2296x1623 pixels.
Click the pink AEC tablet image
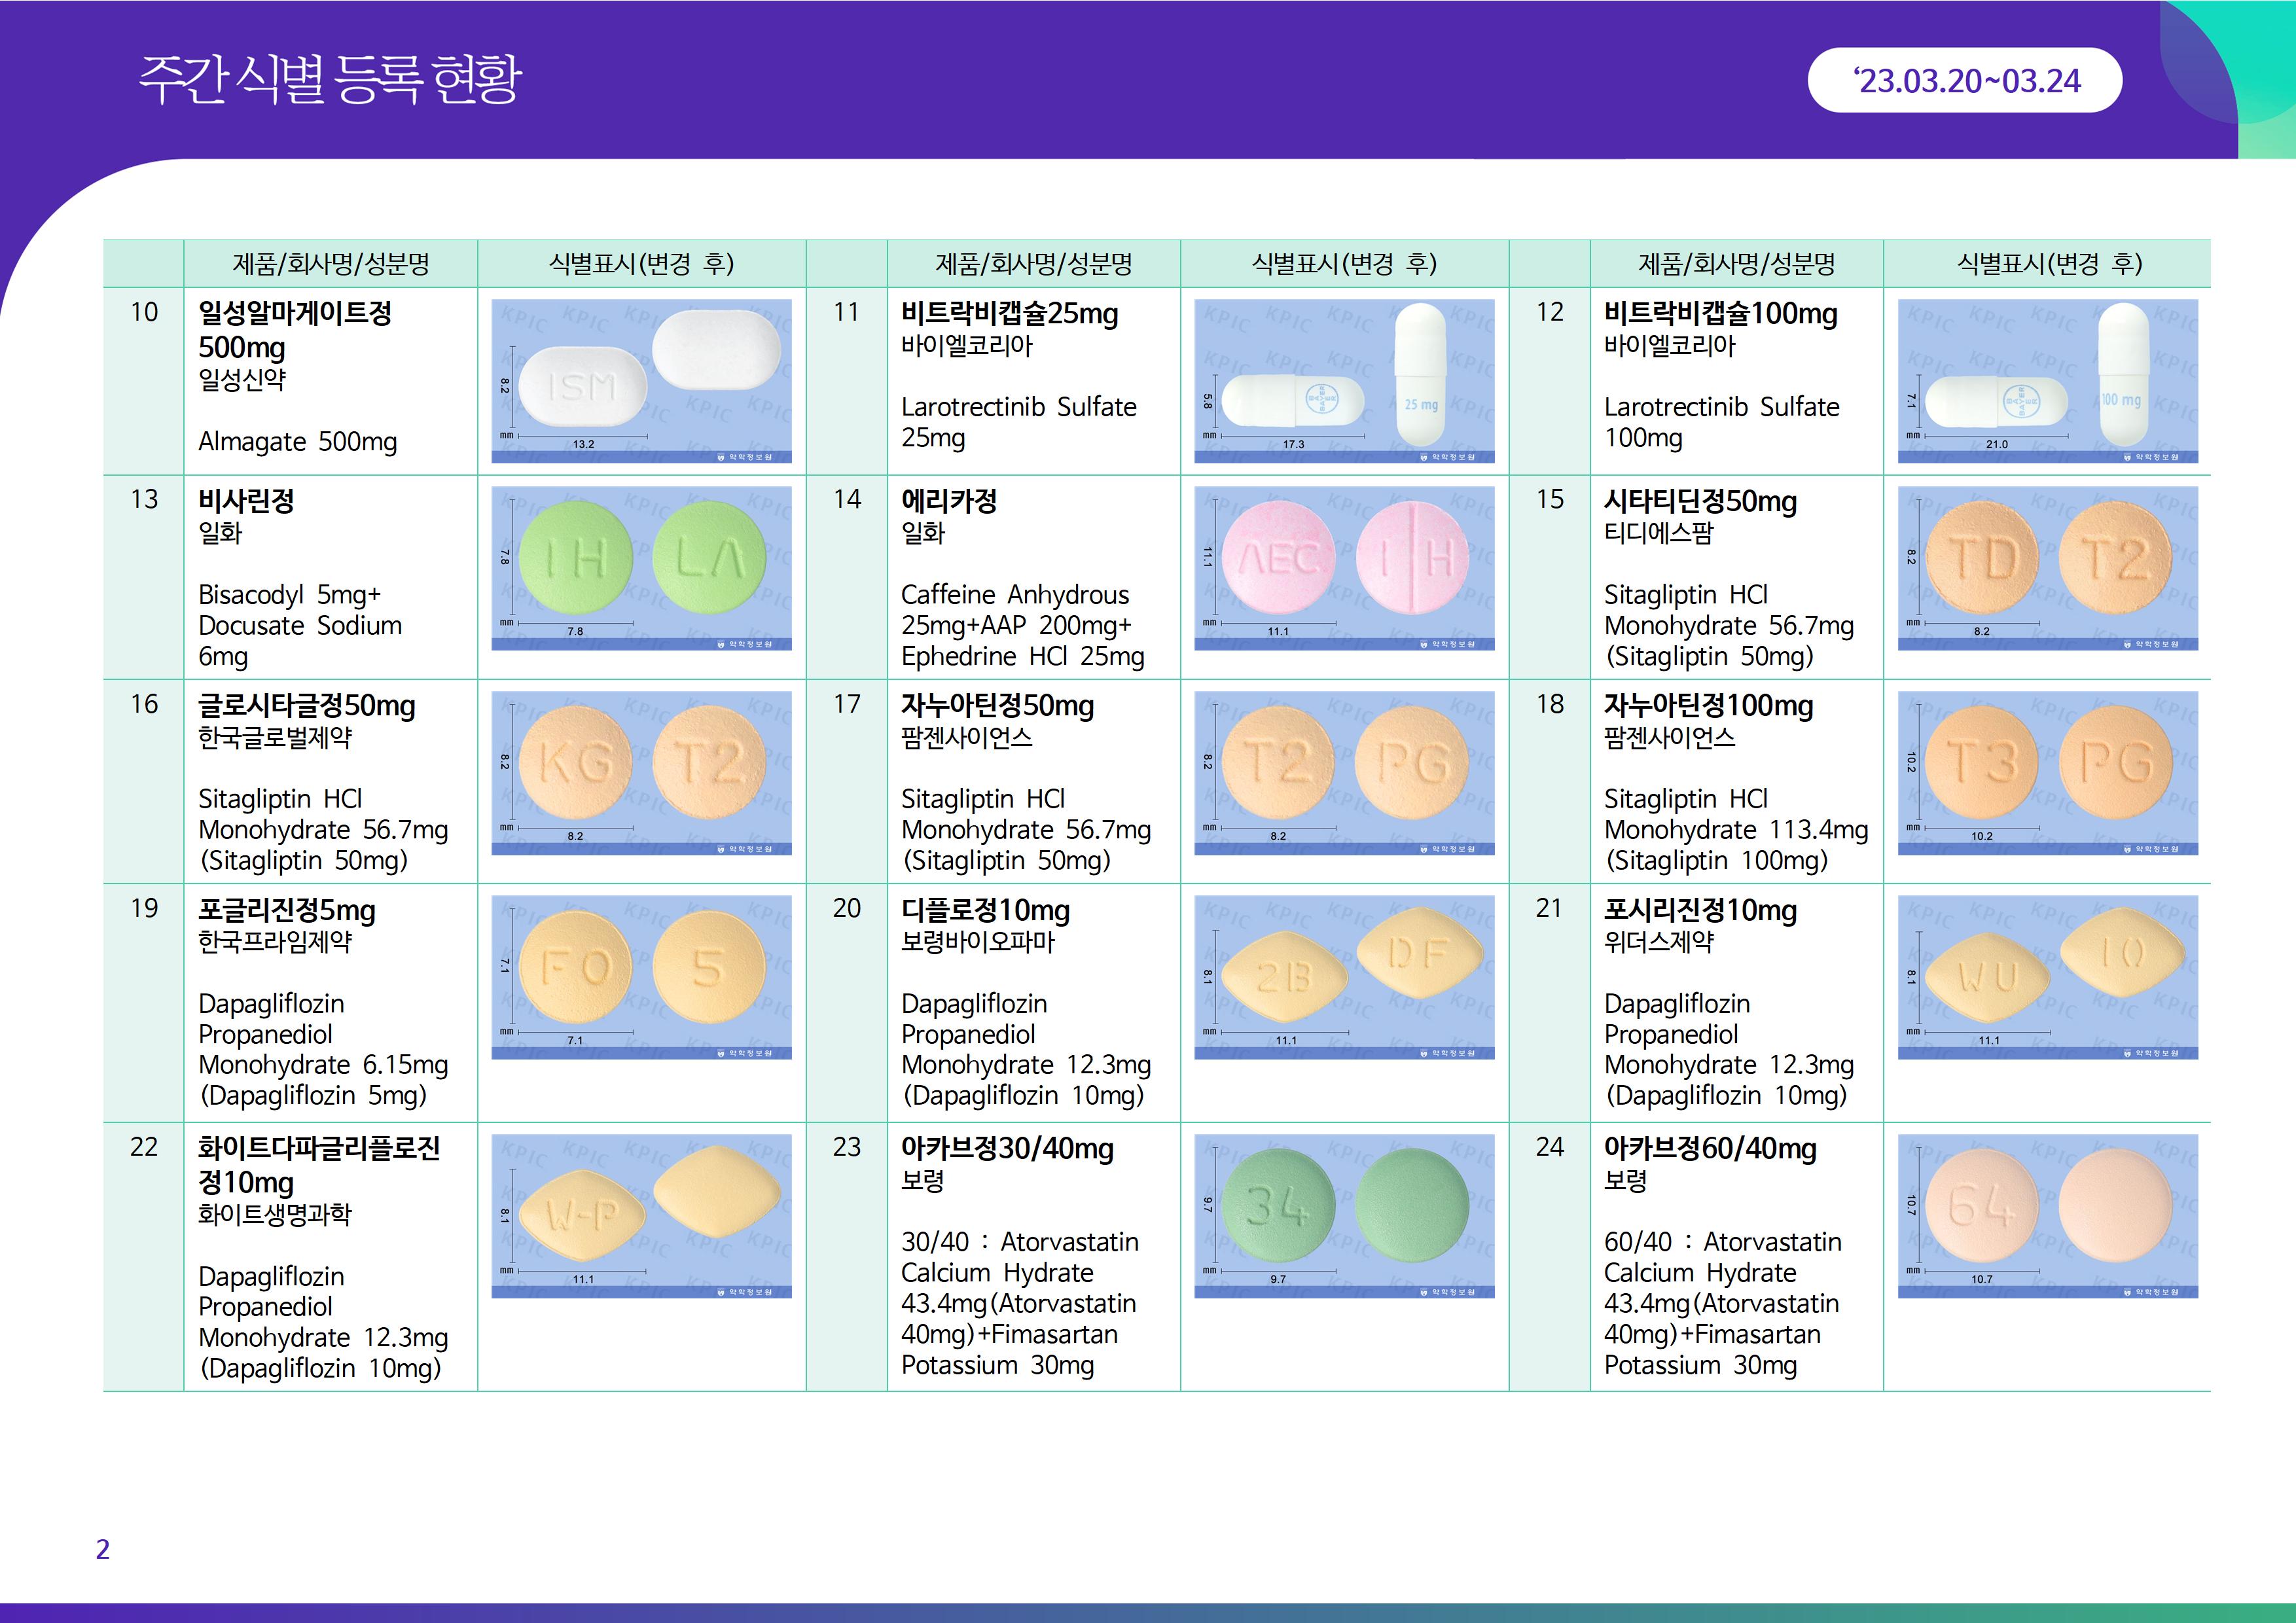[1344, 568]
